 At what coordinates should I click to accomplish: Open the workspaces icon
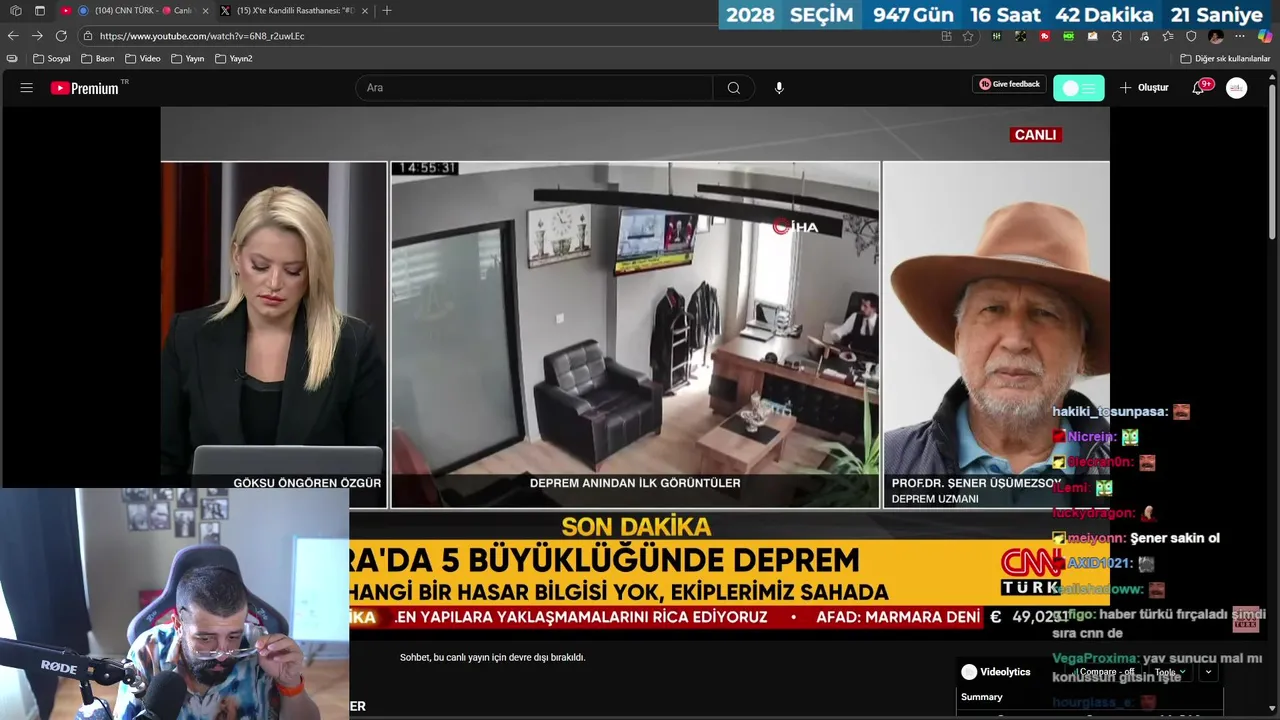point(15,10)
